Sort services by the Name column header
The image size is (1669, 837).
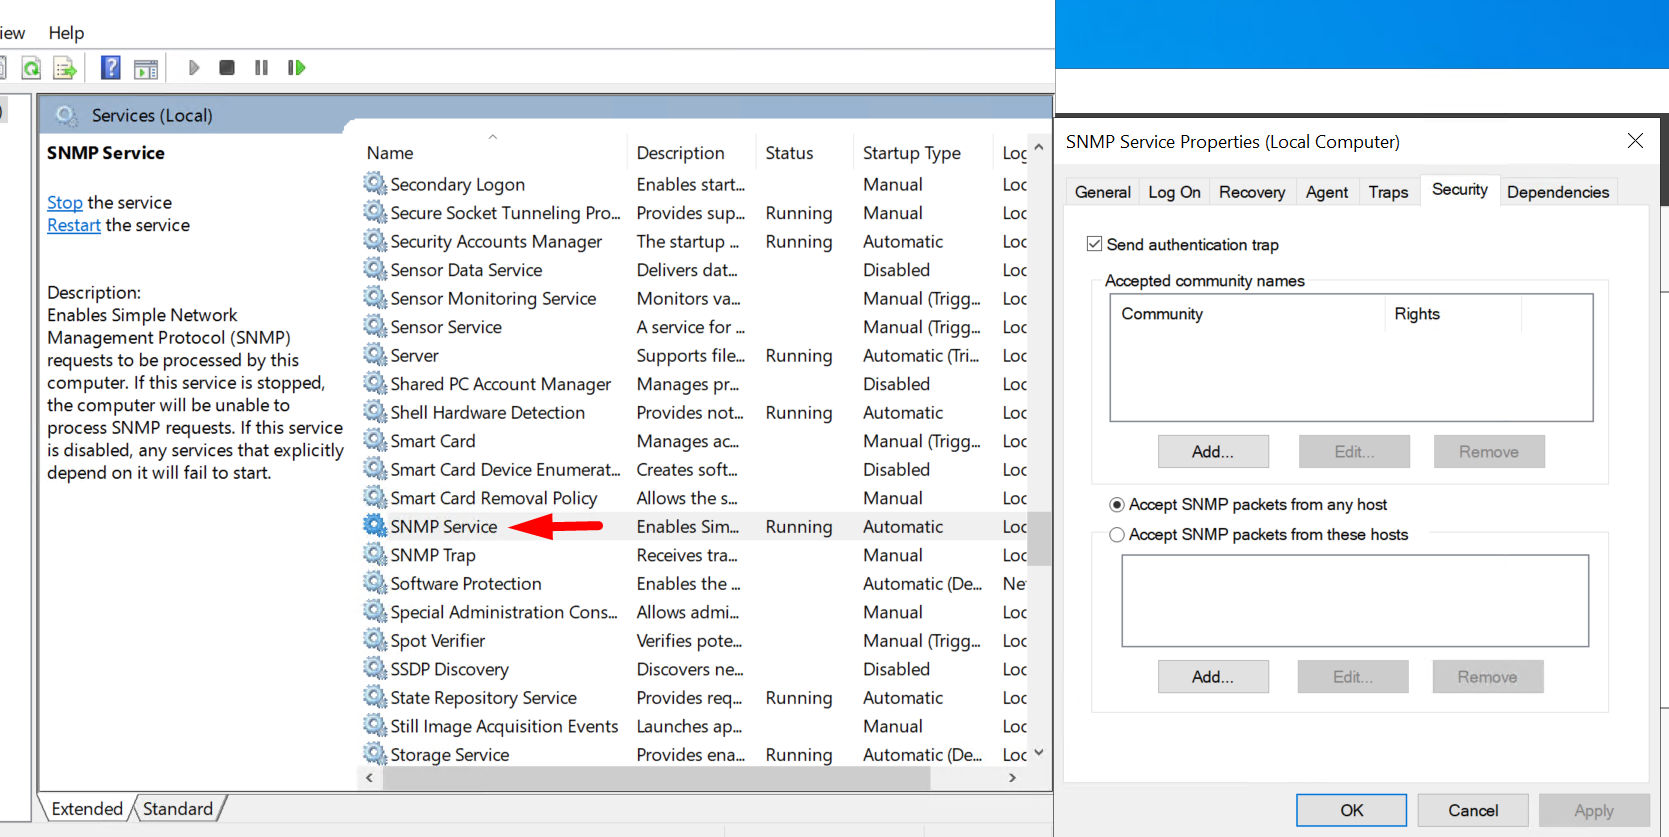point(390,153)
